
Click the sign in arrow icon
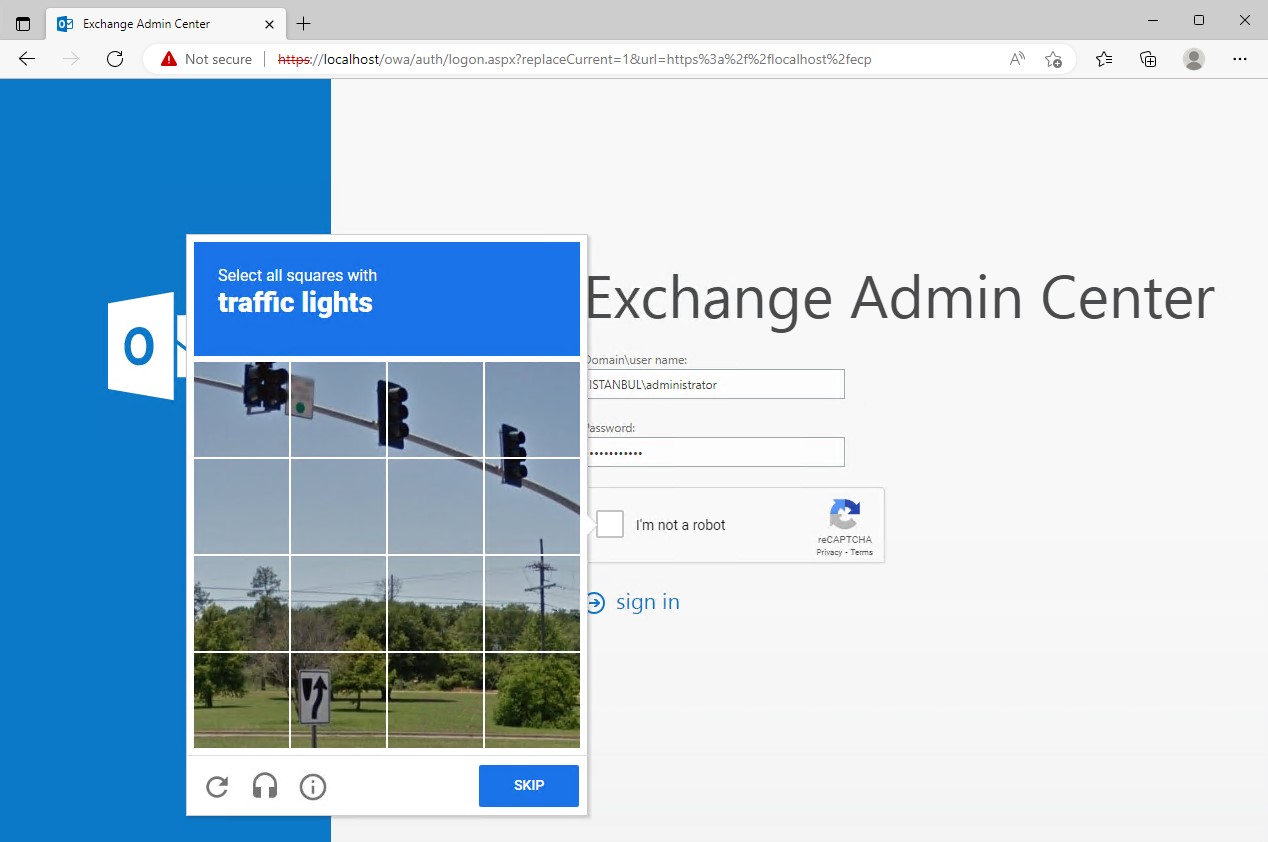click(x=596, y=602)
